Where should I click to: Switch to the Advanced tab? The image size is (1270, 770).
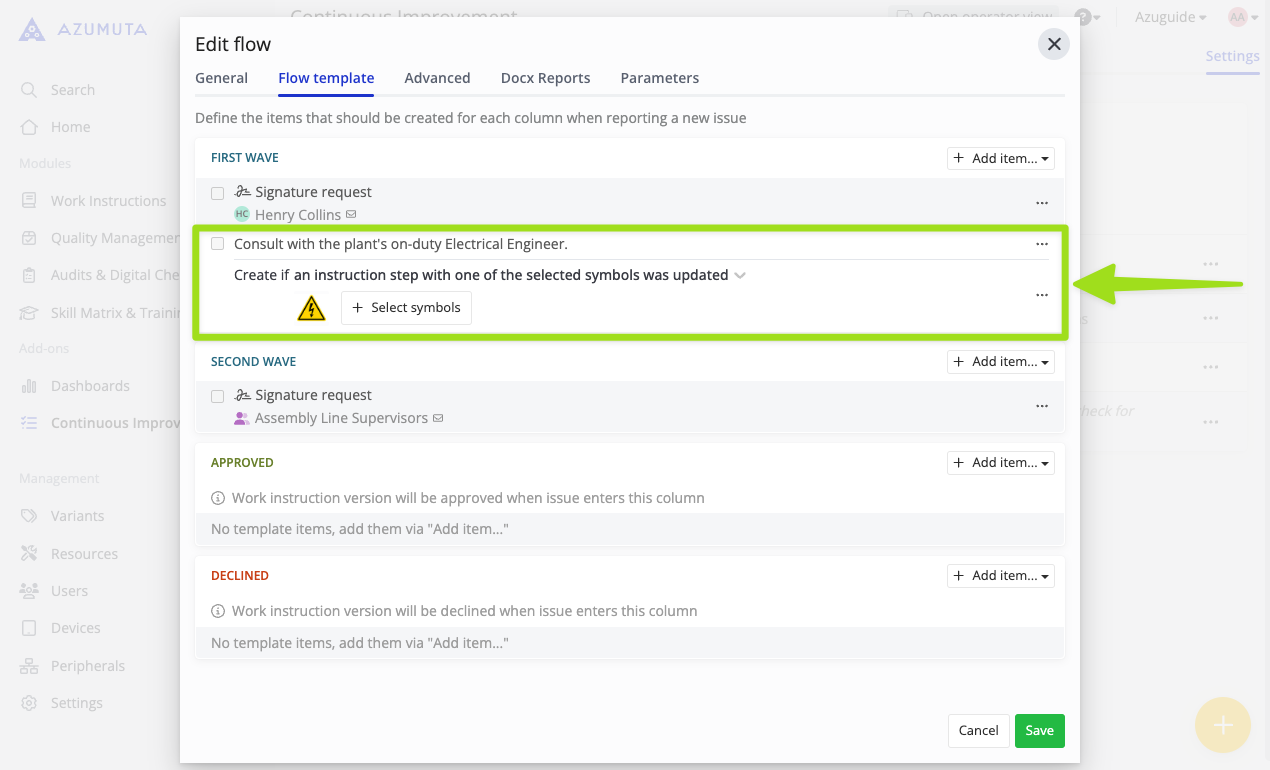(437, 78)
